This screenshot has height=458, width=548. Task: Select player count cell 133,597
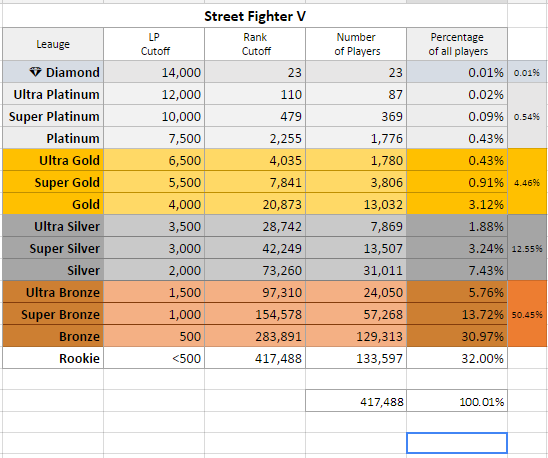click(356, 358)
